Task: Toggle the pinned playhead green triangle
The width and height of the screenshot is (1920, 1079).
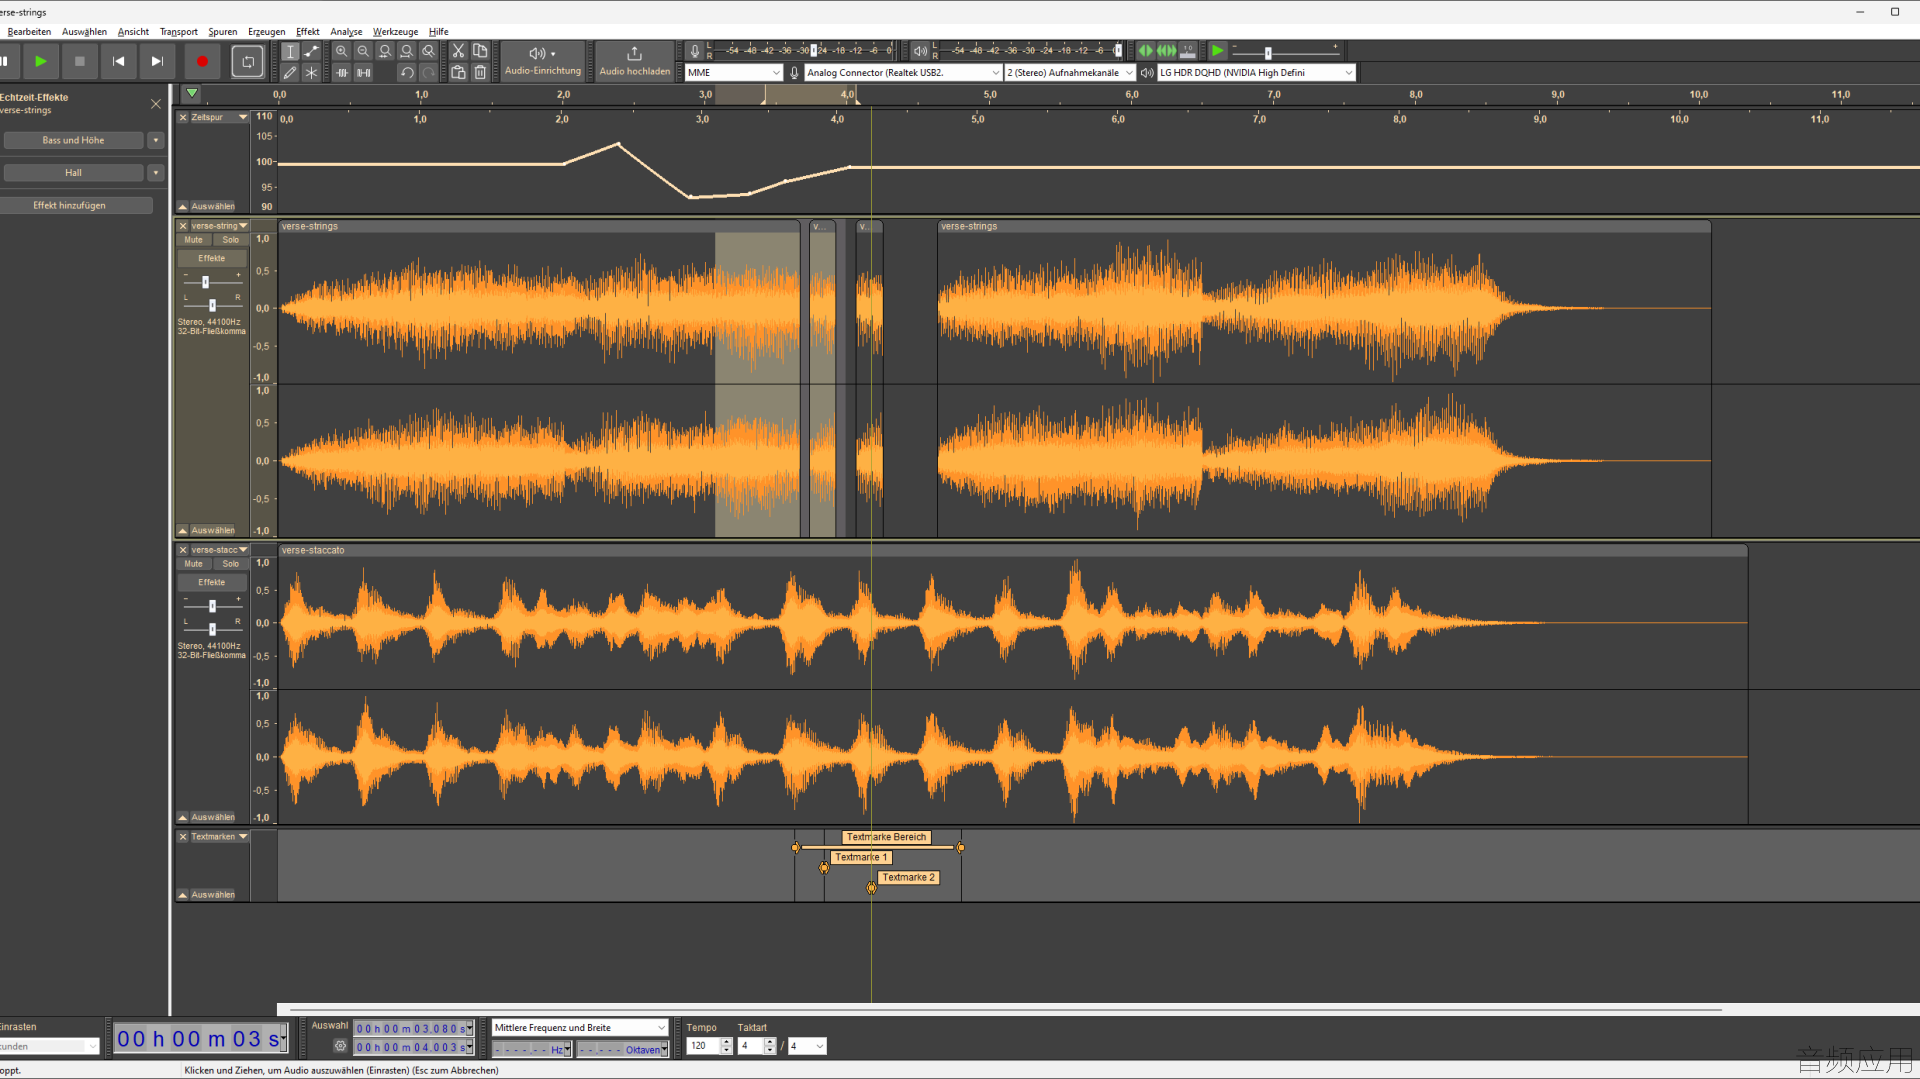Action: 191,94
